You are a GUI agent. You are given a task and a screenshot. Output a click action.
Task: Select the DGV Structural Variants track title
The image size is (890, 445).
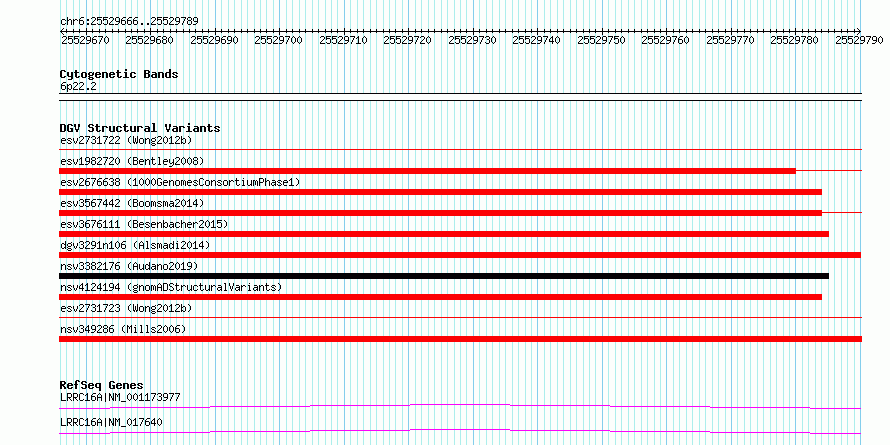pyautogui.click(x=140, y=128)
